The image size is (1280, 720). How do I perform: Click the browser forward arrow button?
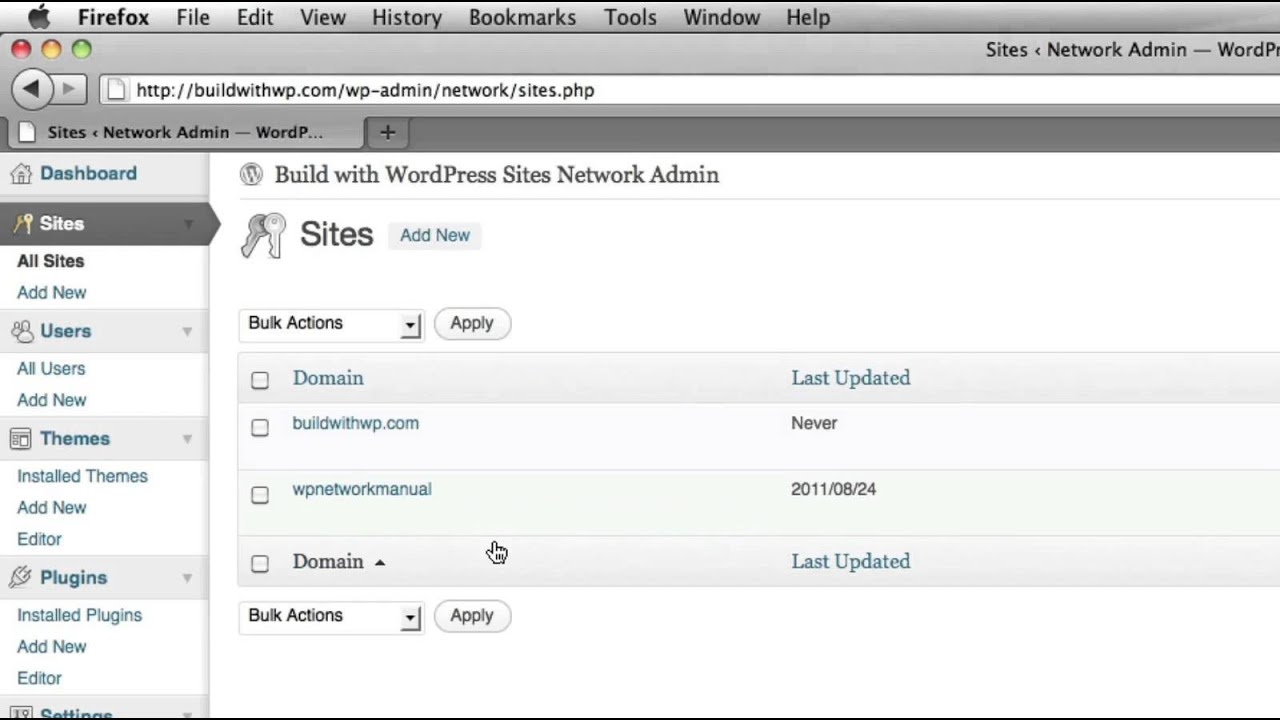(x=69, y=89)
